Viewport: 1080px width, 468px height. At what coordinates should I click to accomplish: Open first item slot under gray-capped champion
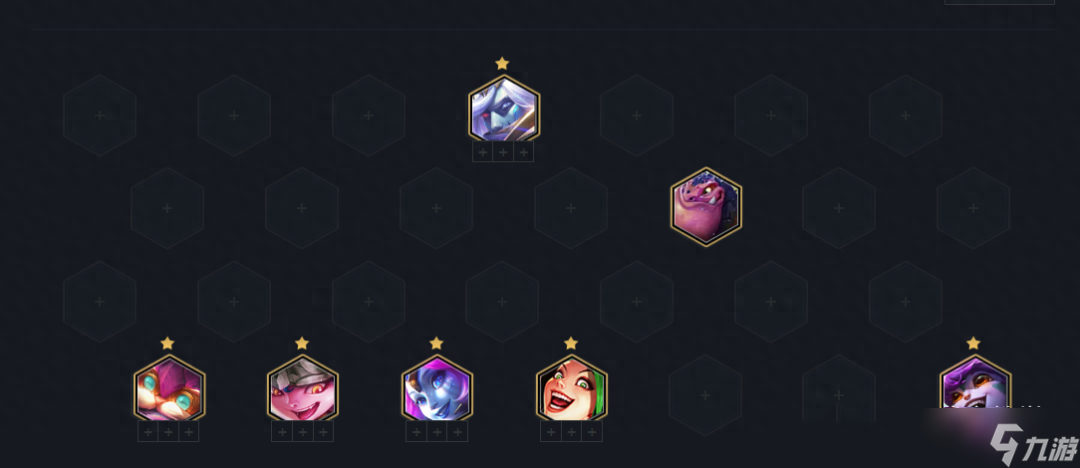click(282, 432)
